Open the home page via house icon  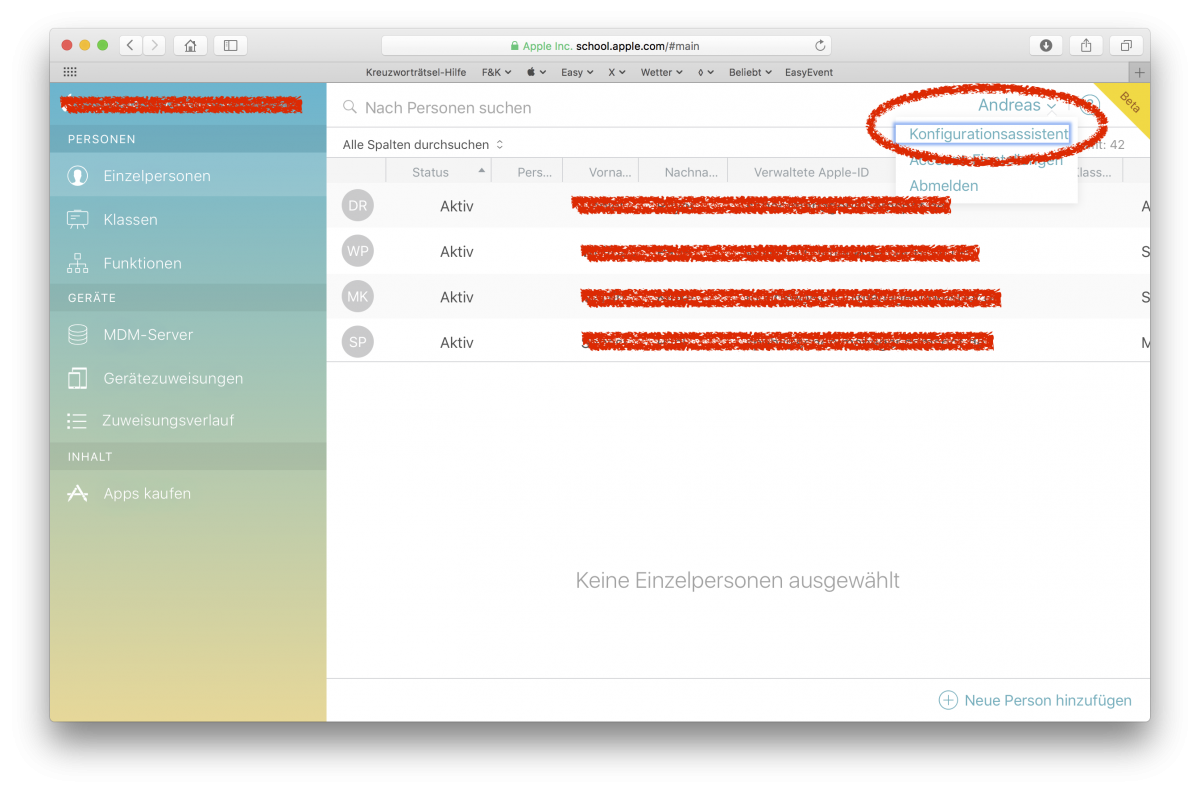(x=190, y=45)
